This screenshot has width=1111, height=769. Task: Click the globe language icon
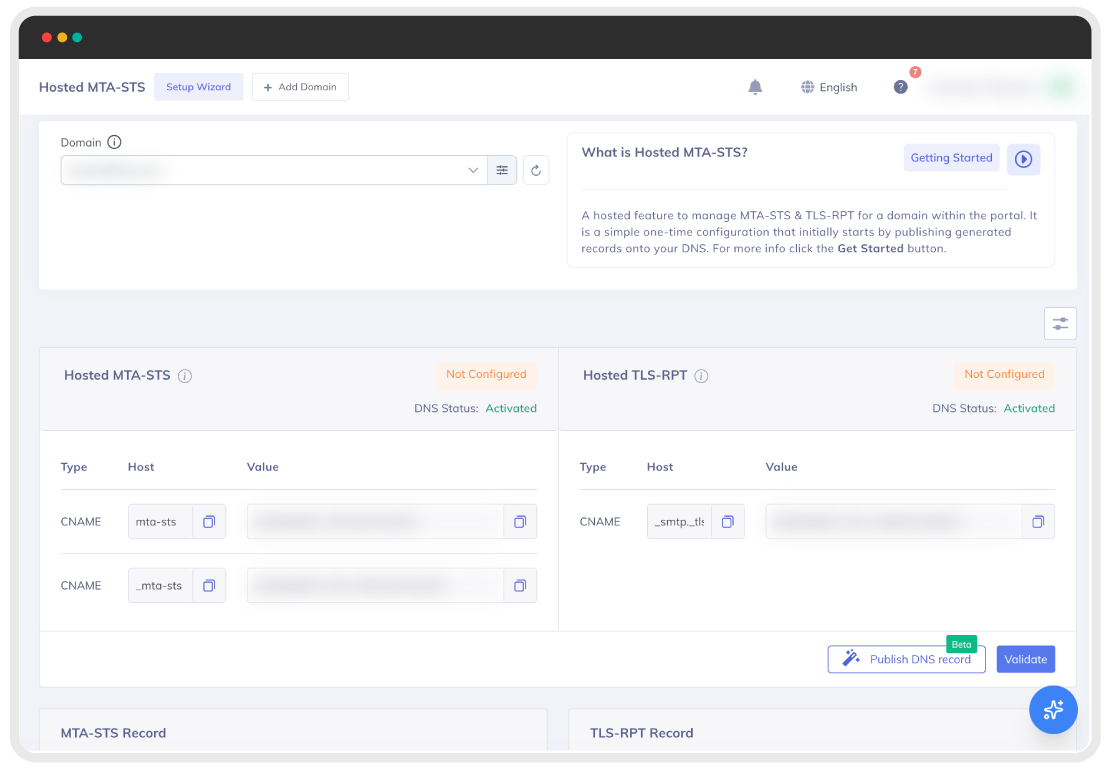pyautogui.click(x=807, y=87)
